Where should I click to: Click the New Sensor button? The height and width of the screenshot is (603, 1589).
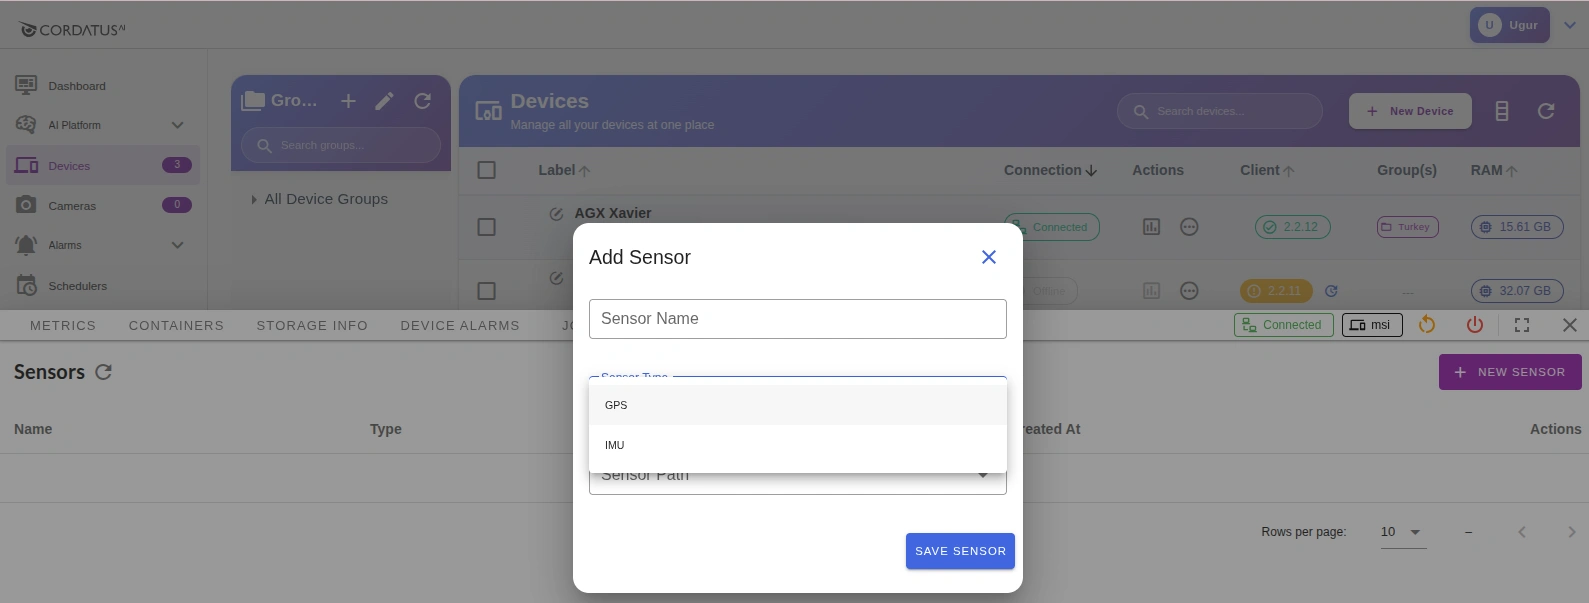[1509, 372]
